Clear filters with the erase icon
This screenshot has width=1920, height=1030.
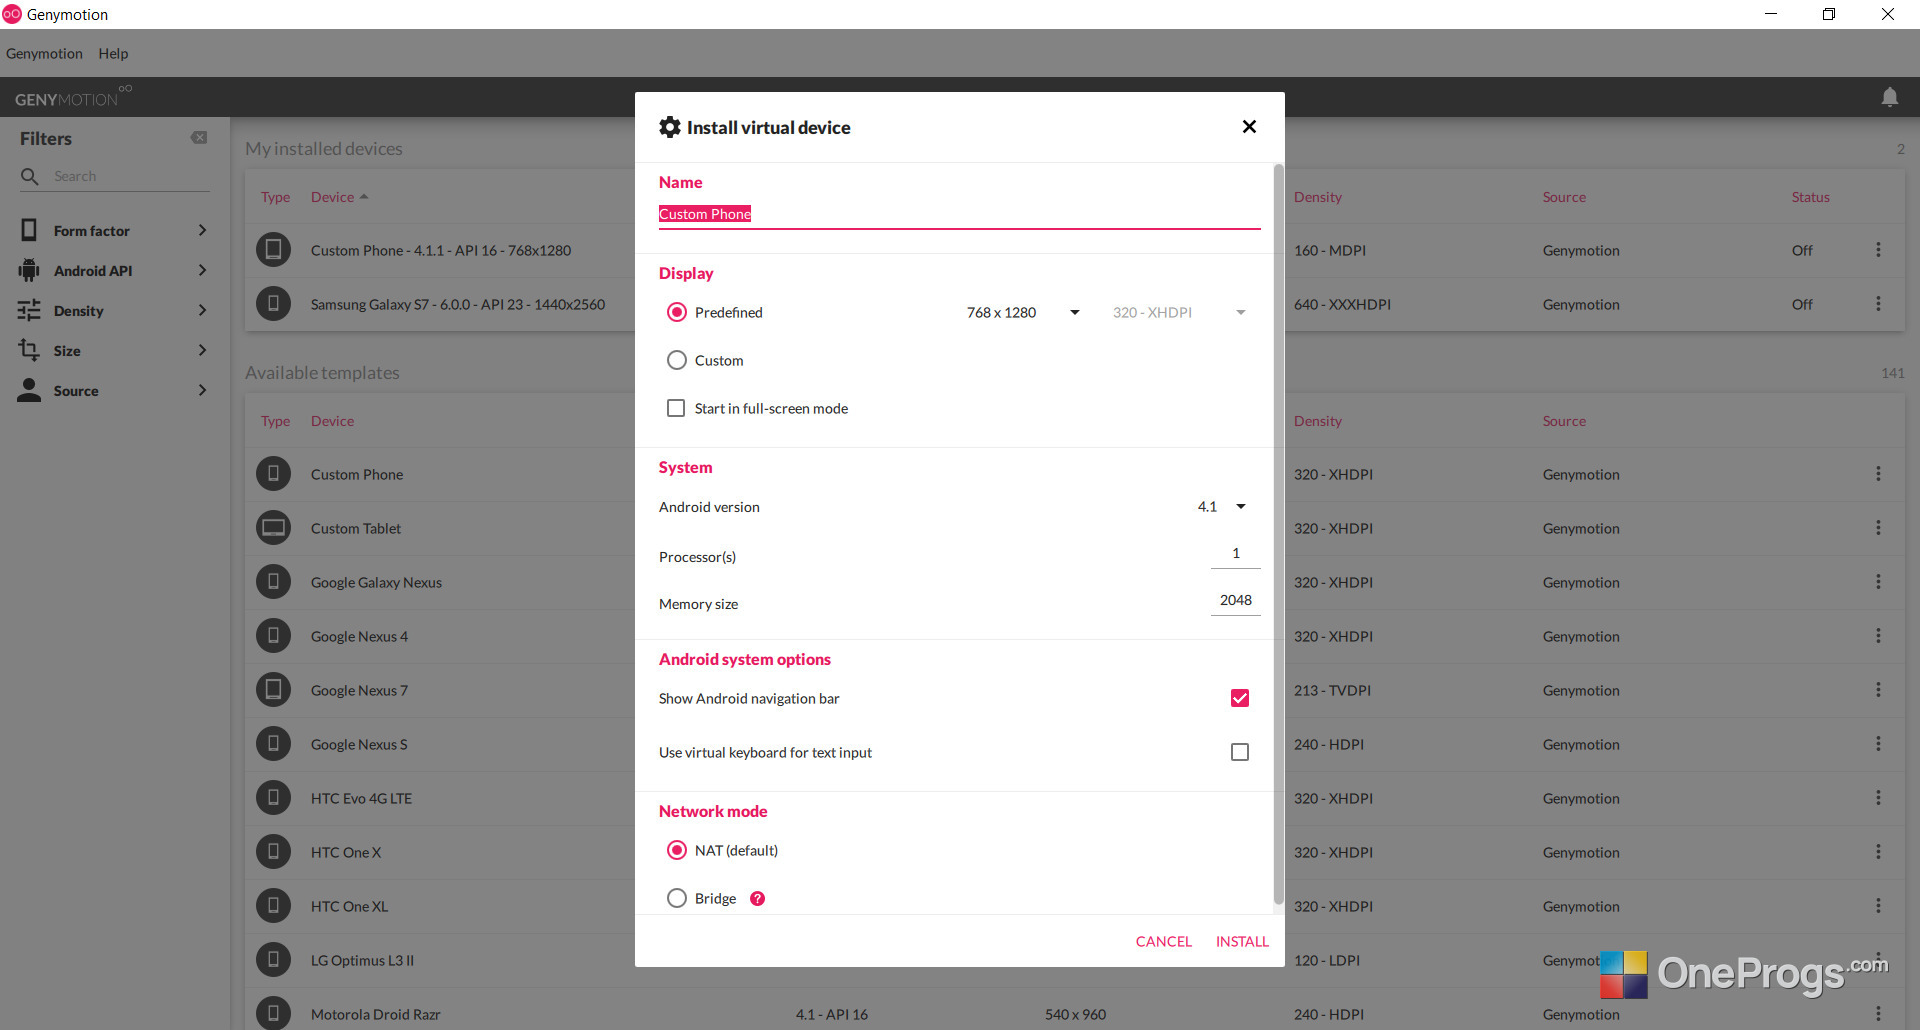tap(199, 138)
